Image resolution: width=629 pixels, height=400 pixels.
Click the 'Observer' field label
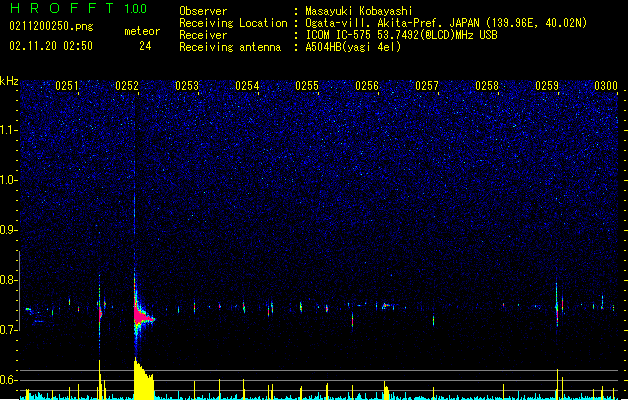203,11
